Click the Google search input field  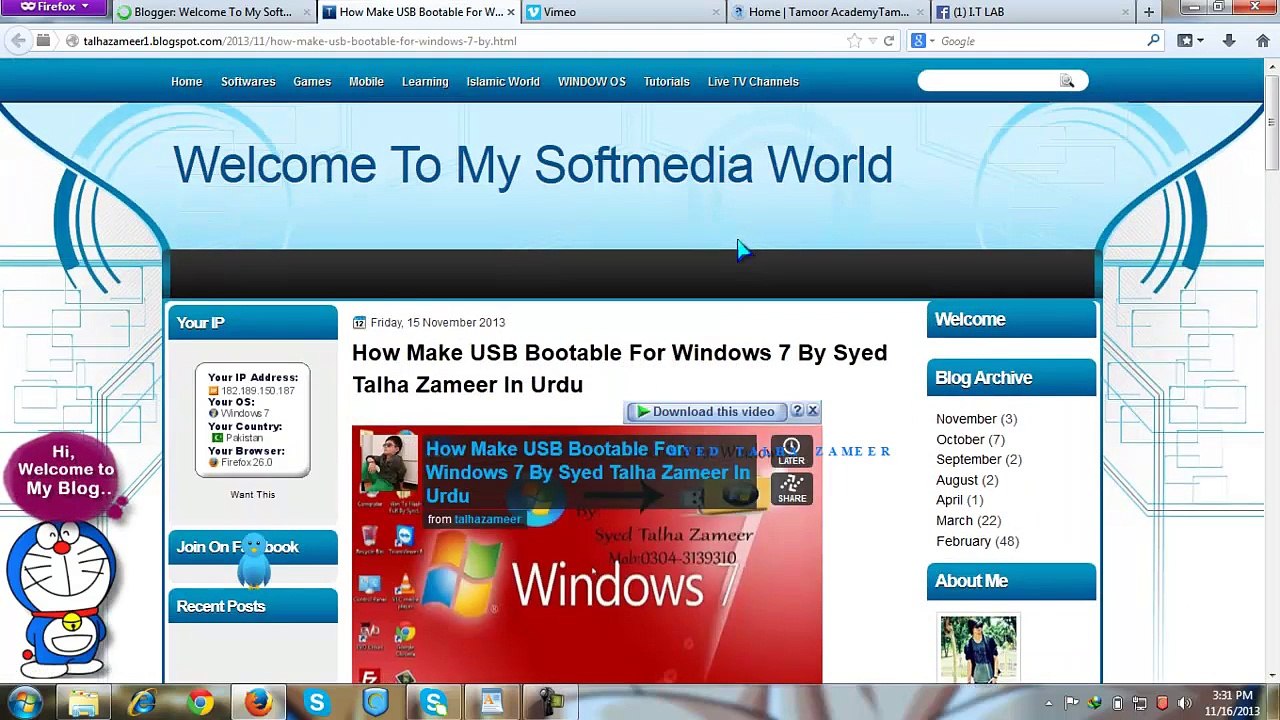(x=1040, y=41)
